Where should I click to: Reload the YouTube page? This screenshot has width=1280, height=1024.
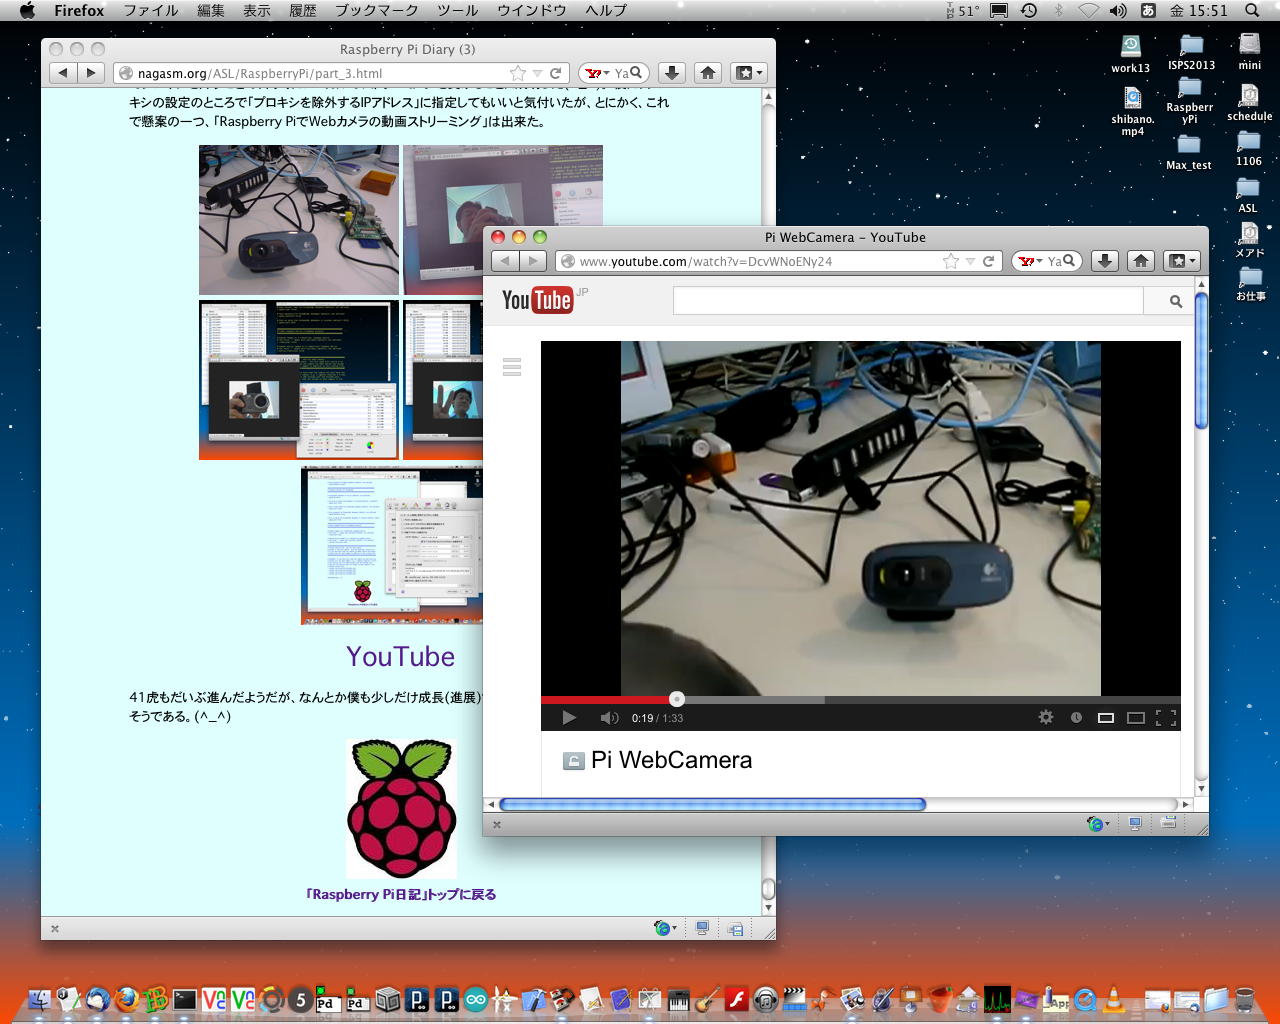[988, 261]
